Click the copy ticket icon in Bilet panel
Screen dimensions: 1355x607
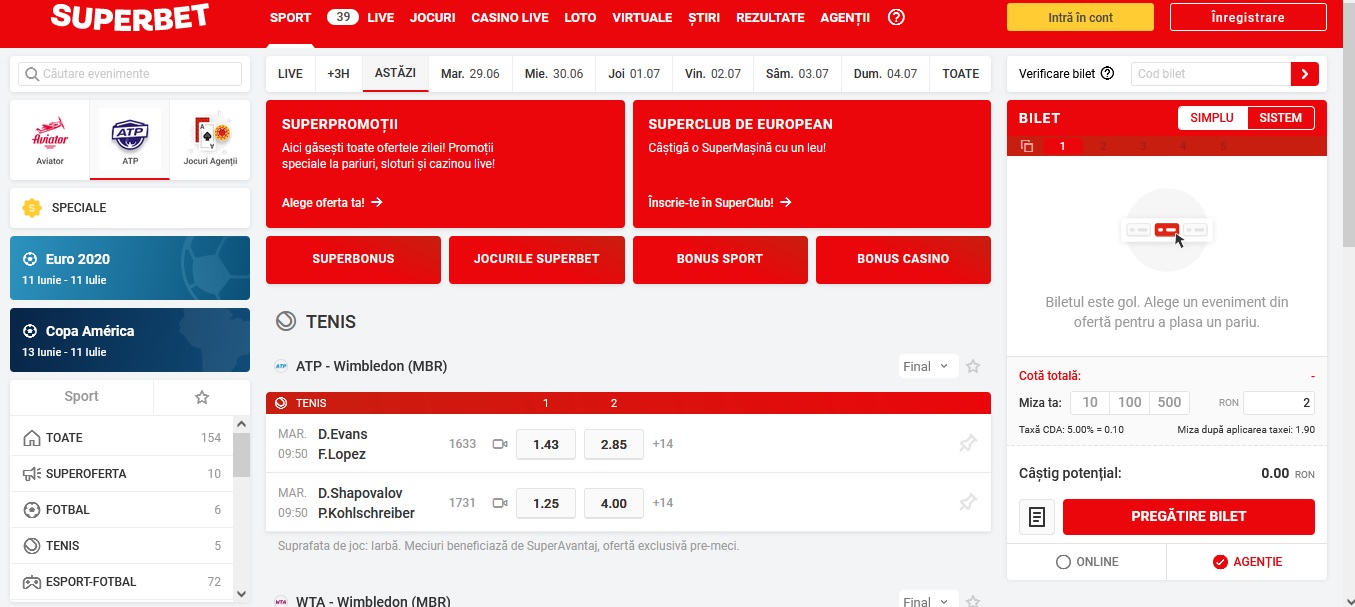[x=1026, y=146]
